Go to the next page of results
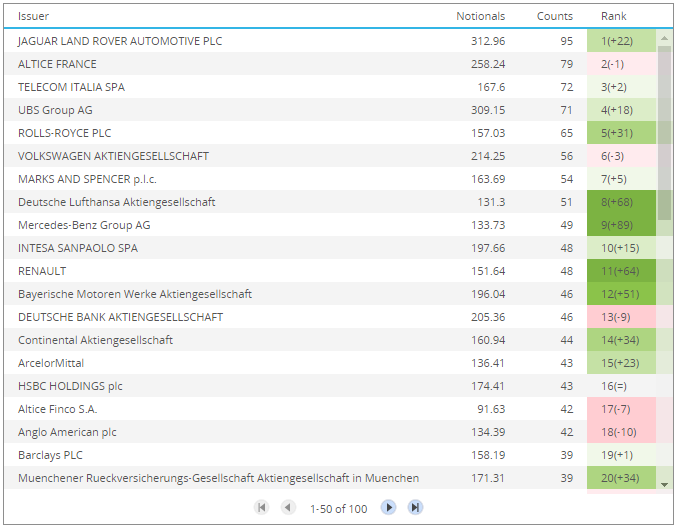Image resolution: width=678 pixels, height=529 pixels. tap(388, 507)
